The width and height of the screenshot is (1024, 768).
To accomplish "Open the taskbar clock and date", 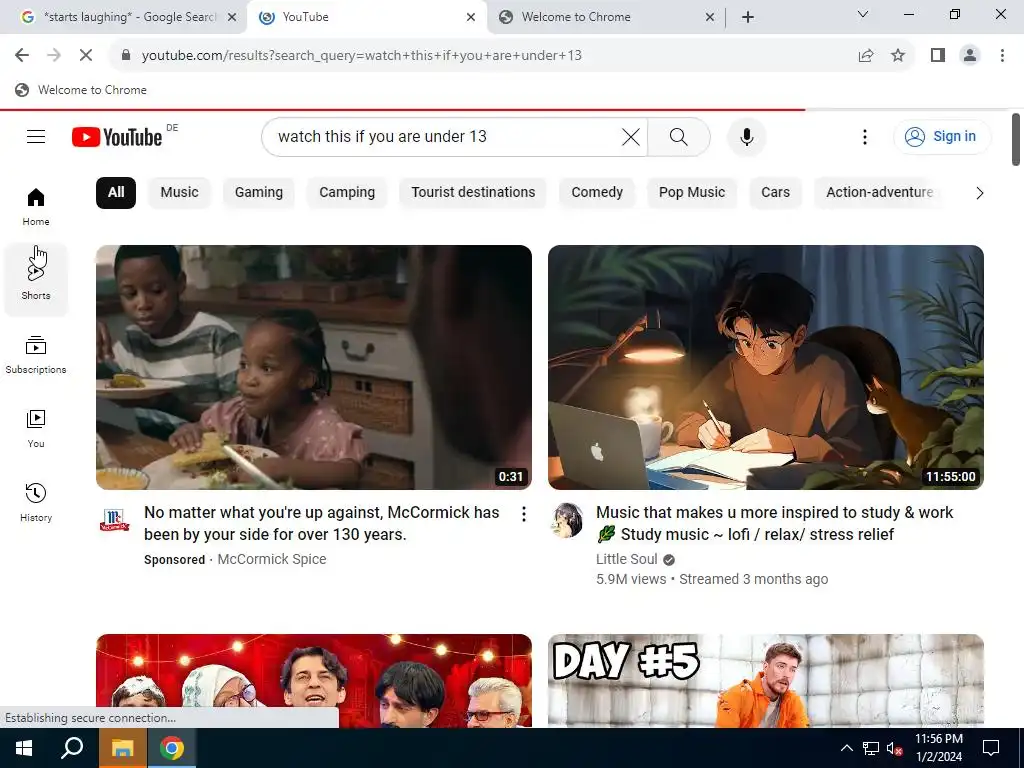I will [939, 748].
